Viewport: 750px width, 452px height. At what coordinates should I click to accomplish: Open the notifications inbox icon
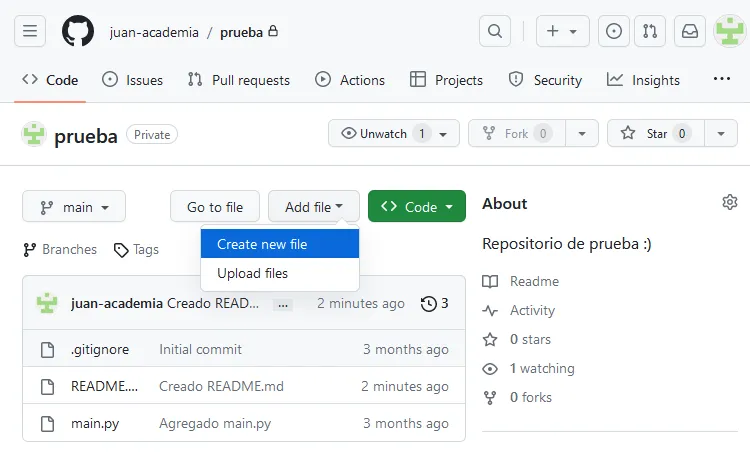tap(690, 32)
